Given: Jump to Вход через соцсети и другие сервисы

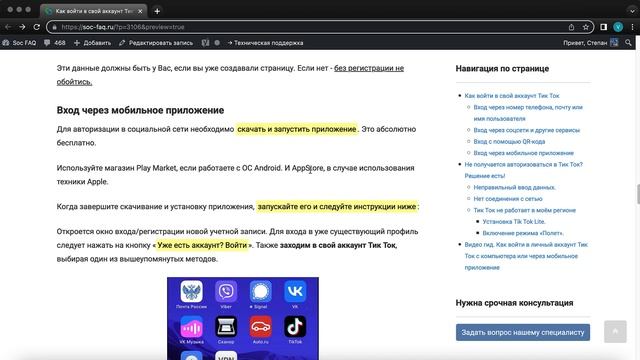Looking at the screenshot, I should click(527, 130).
